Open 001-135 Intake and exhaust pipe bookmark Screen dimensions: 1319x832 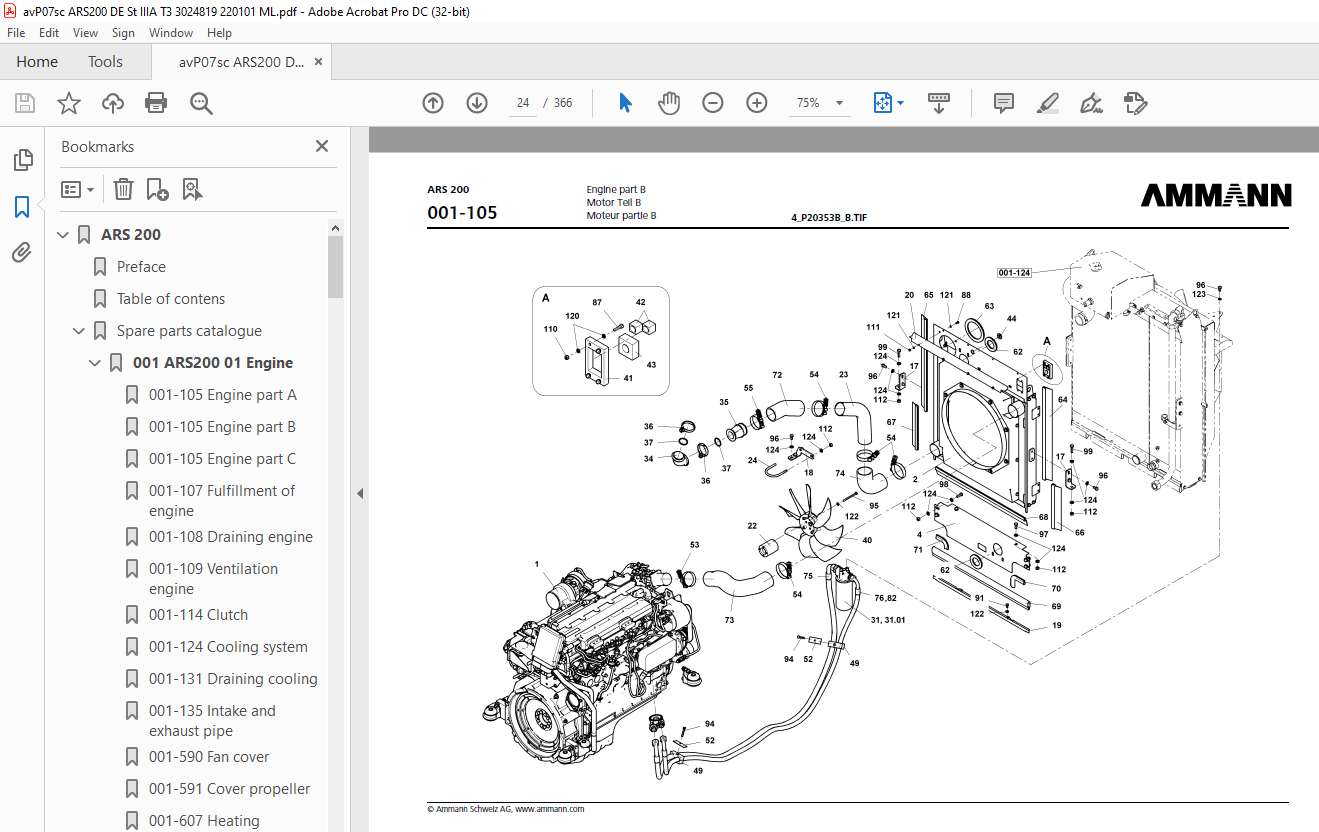click(212, 721)
